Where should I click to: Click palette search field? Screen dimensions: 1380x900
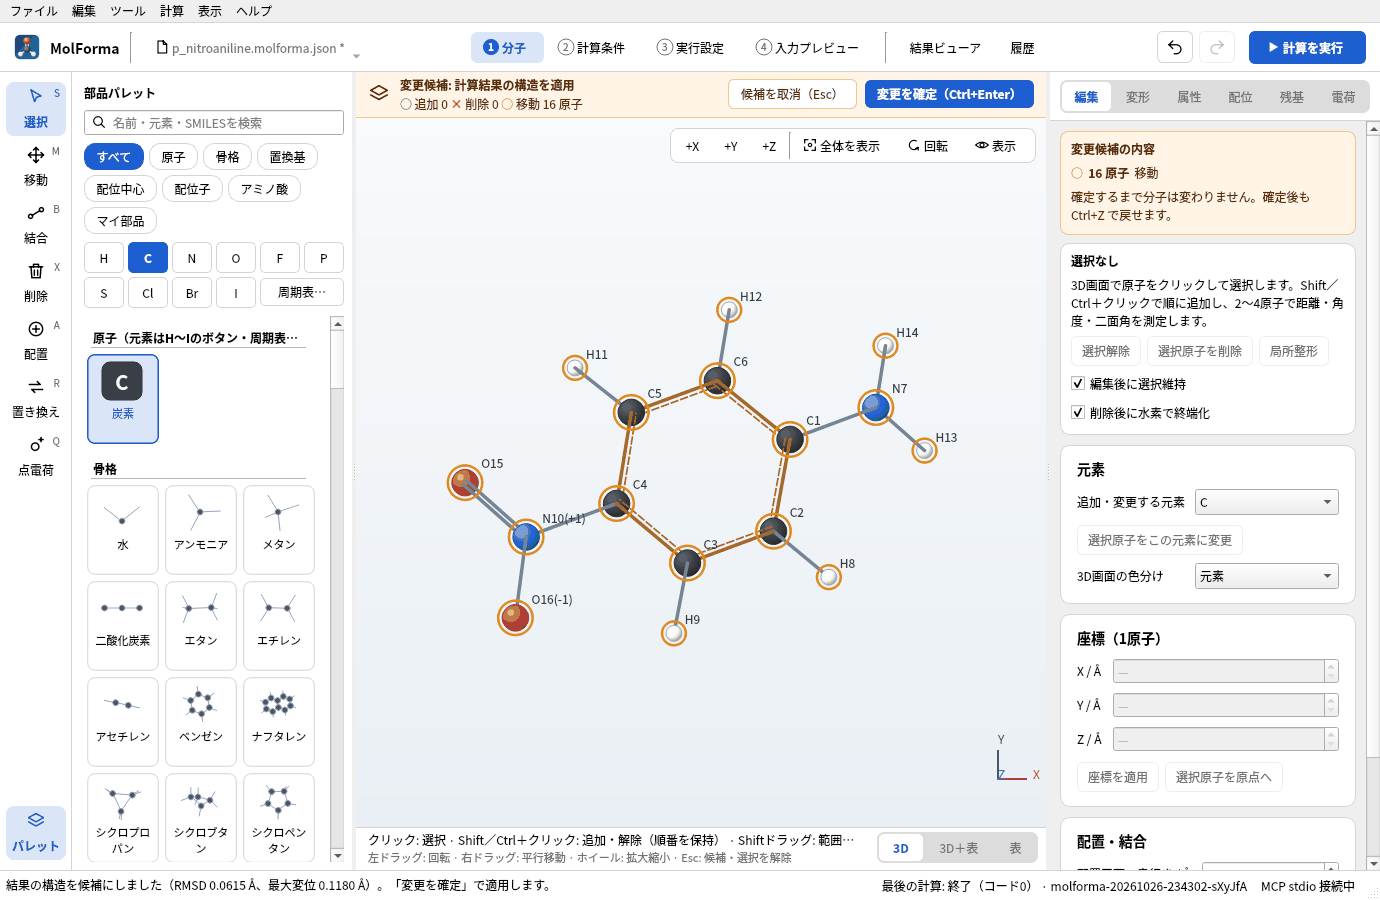214,122
